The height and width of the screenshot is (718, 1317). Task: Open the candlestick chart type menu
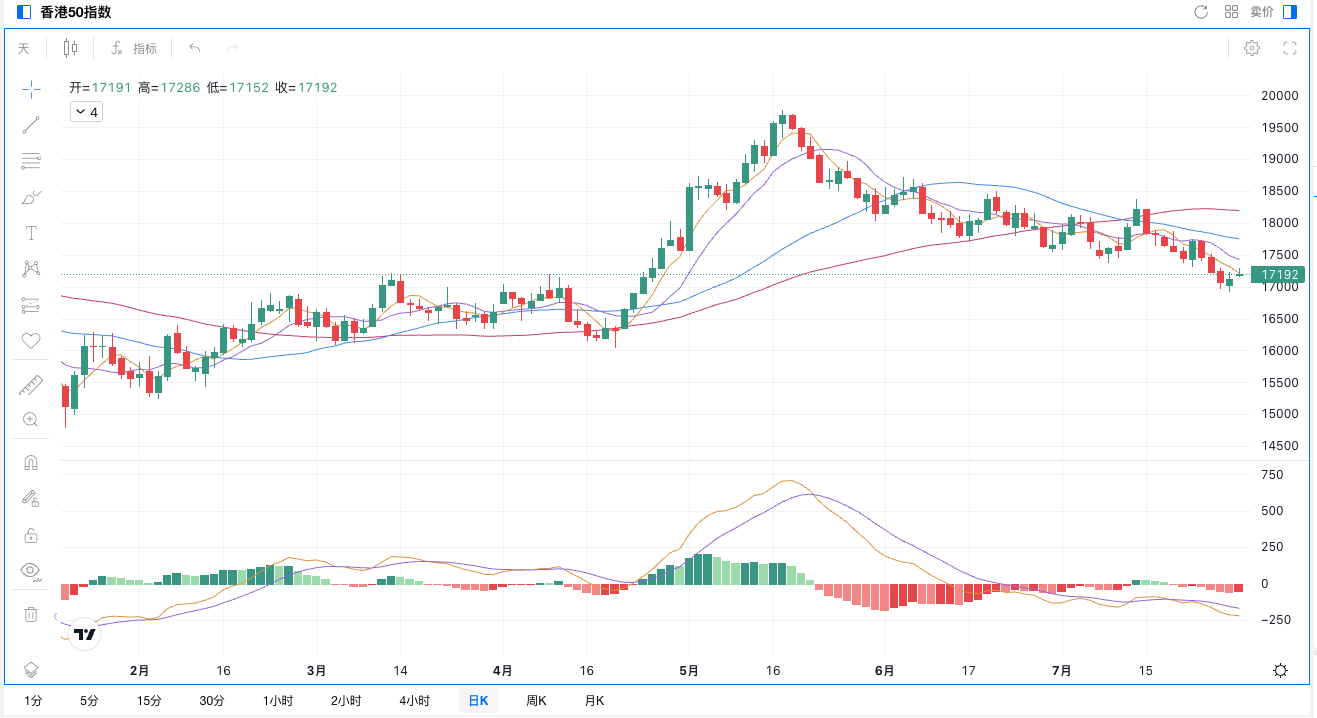pos(70,48)
